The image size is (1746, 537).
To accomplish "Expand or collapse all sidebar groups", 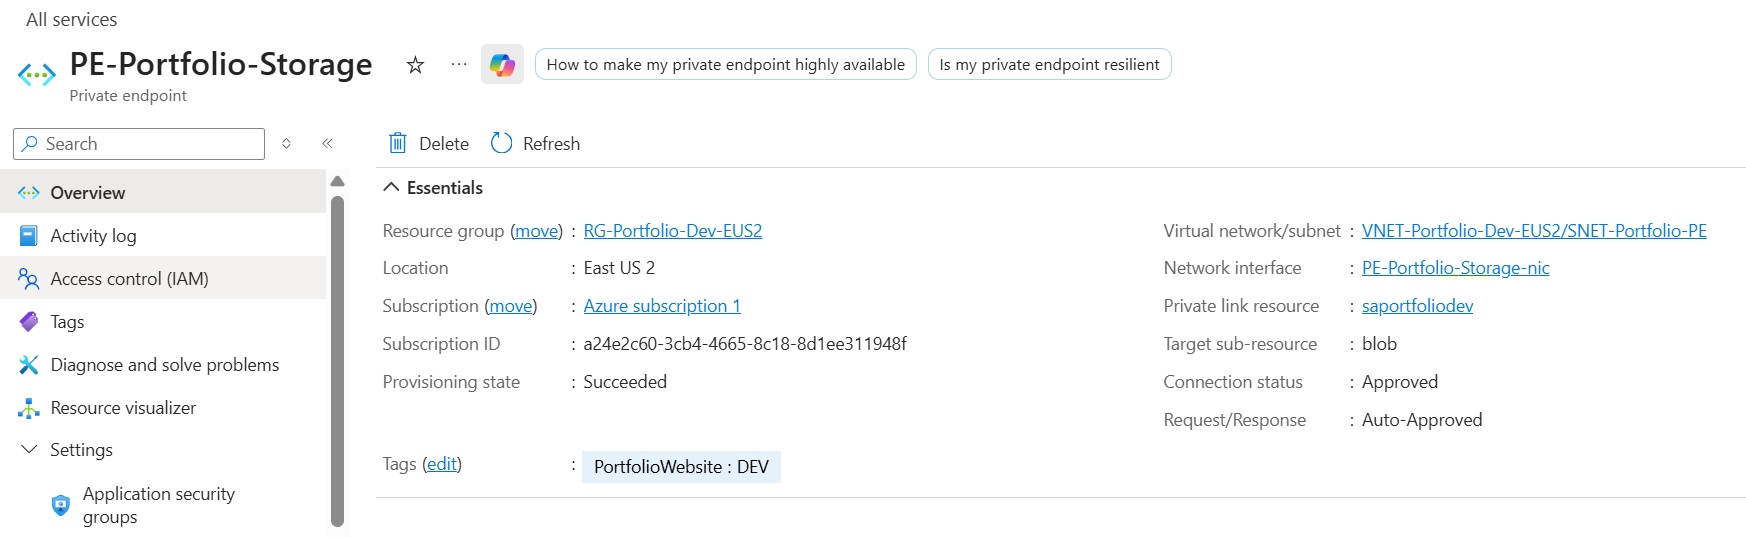I will click(286, 143).
